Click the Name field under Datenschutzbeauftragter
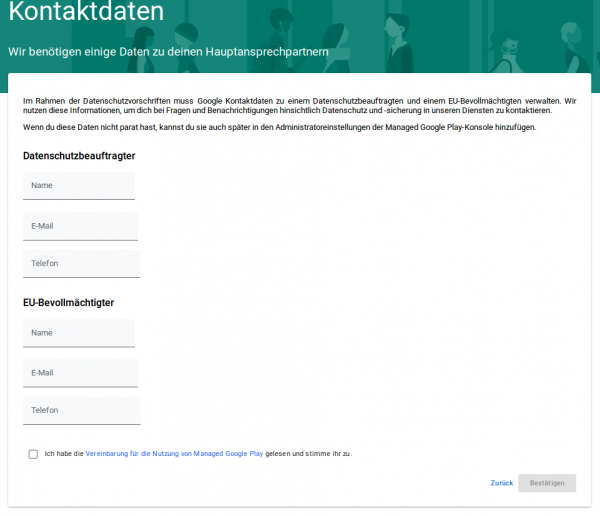The image size is (600, 516). pyautogui.click(x=78, y=186)
